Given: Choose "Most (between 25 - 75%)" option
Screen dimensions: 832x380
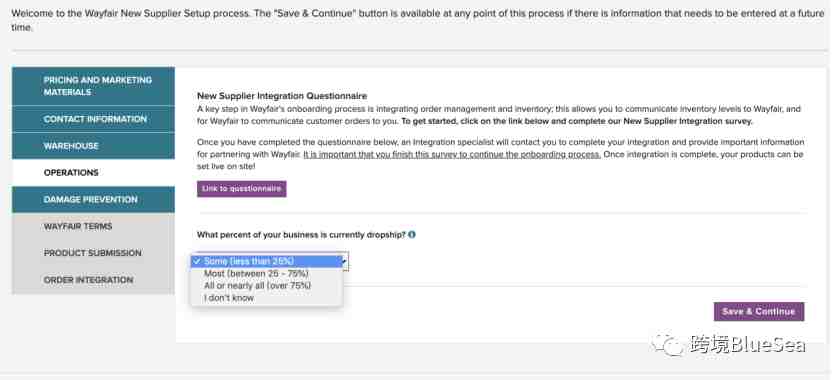Looking at the screenshot, I should pyautogui.click(x=266, y=273).
